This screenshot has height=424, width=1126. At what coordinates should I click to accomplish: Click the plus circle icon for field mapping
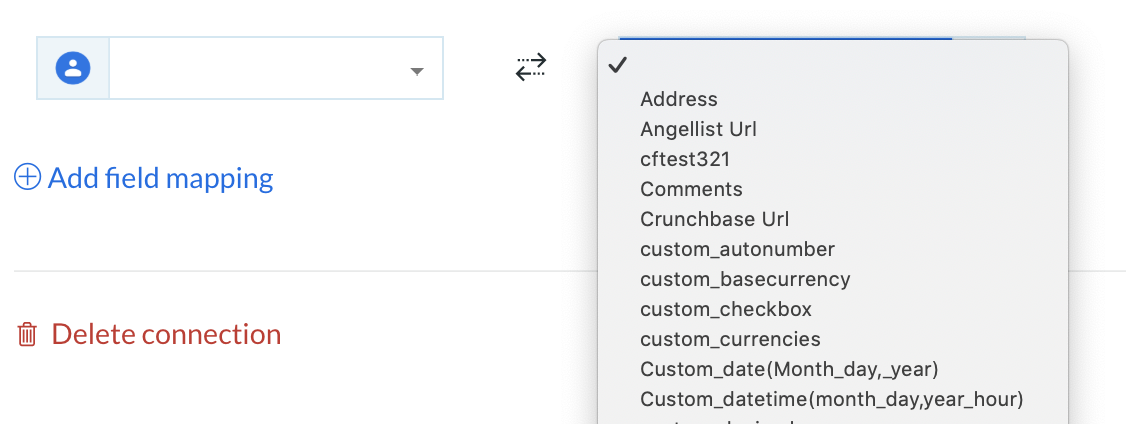click(x=28, y=177)
